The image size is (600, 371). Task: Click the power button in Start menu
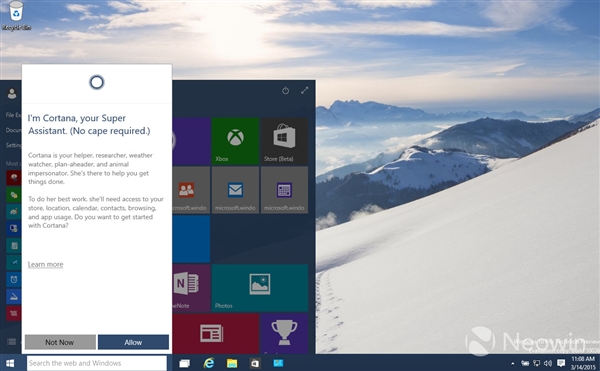[x=285, y=91]
